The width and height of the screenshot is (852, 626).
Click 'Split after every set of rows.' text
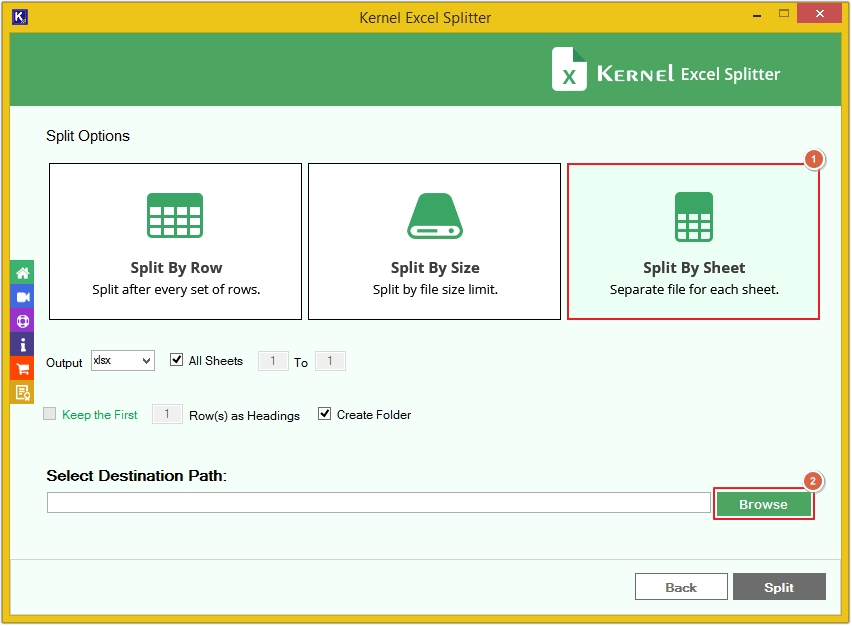tap(176, 290)
